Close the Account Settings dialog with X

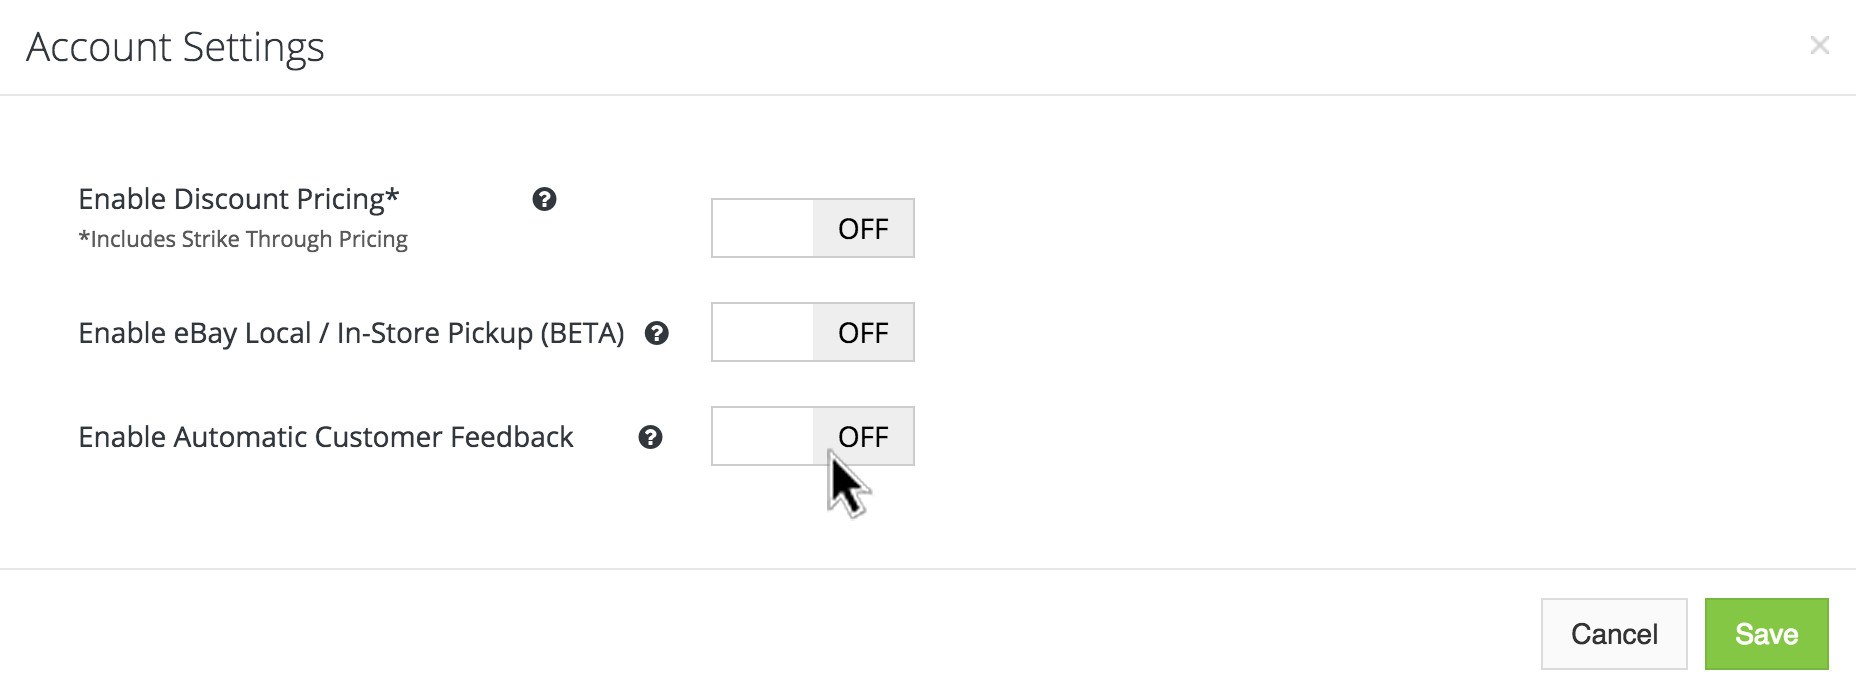(x=1819, y=45)
